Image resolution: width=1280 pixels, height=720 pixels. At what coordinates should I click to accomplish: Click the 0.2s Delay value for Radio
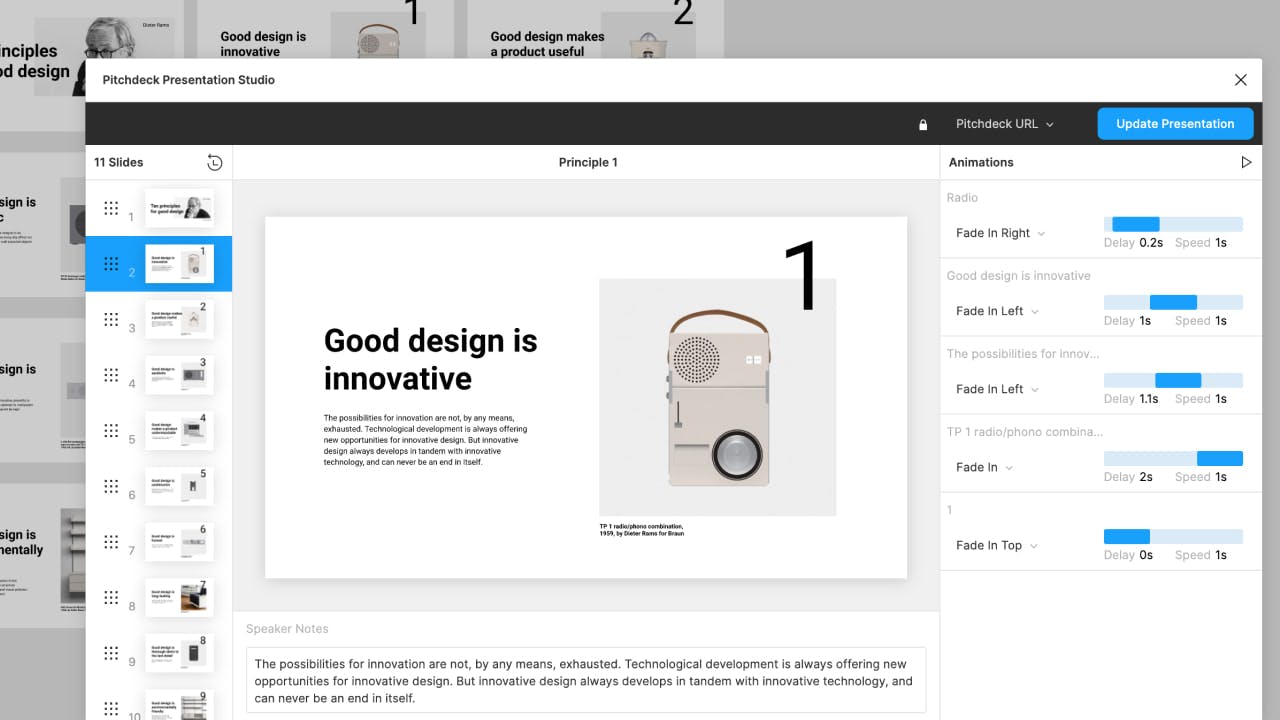(1151, 243)
